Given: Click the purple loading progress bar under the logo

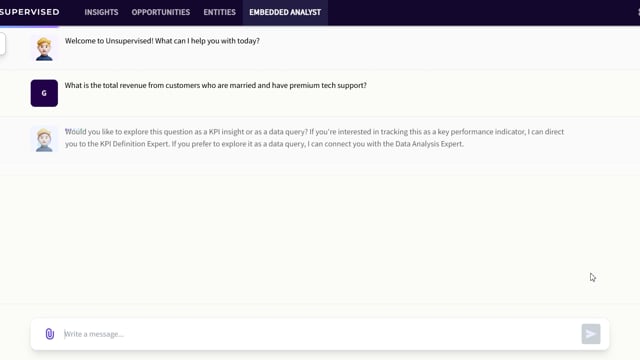Looking at the screenshot, I should click(29, 27).
